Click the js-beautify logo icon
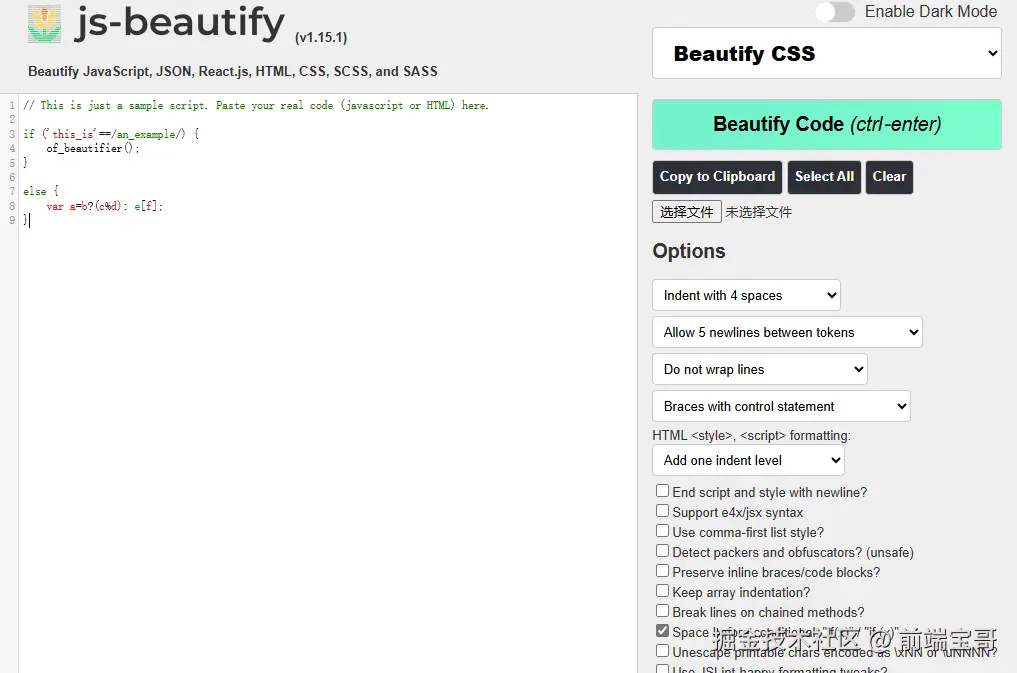1017x673 pixels. click(x=42, y=24)
